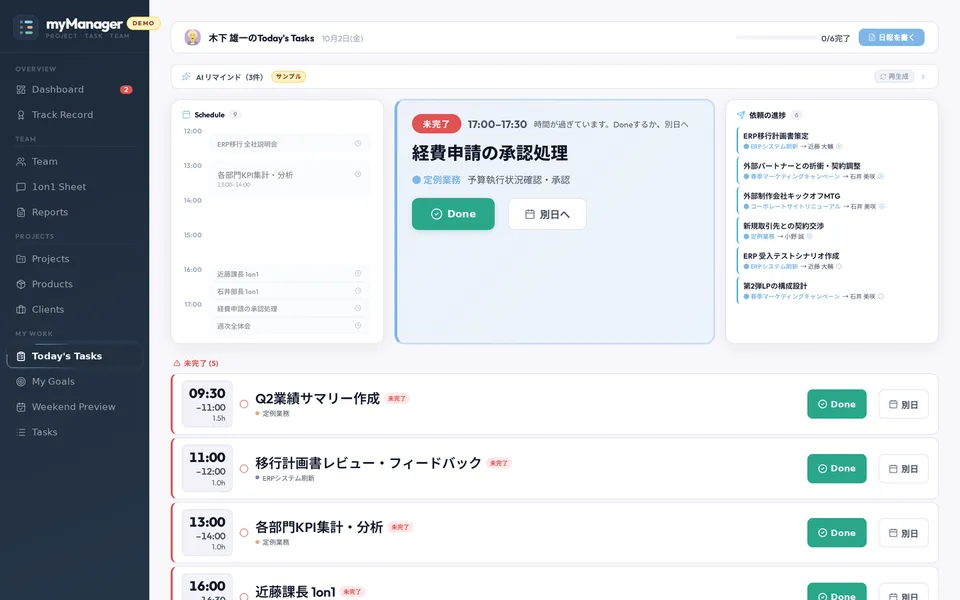
Task: Click the Schedule calendar icon
Action: (x=186, y=114)
